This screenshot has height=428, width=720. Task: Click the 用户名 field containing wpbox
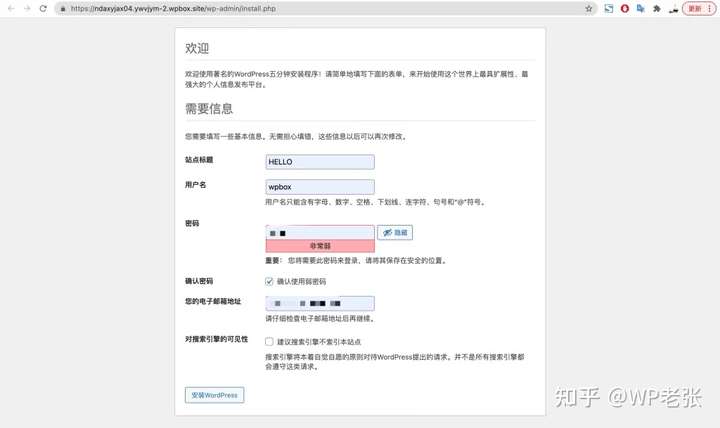pyautogui.click(x=320, y=187)
